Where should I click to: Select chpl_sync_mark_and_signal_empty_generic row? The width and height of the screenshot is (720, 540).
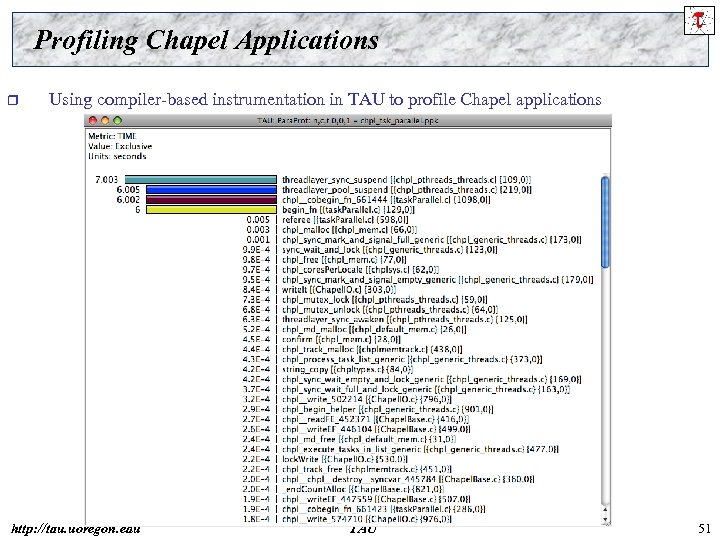click(438, 280)
